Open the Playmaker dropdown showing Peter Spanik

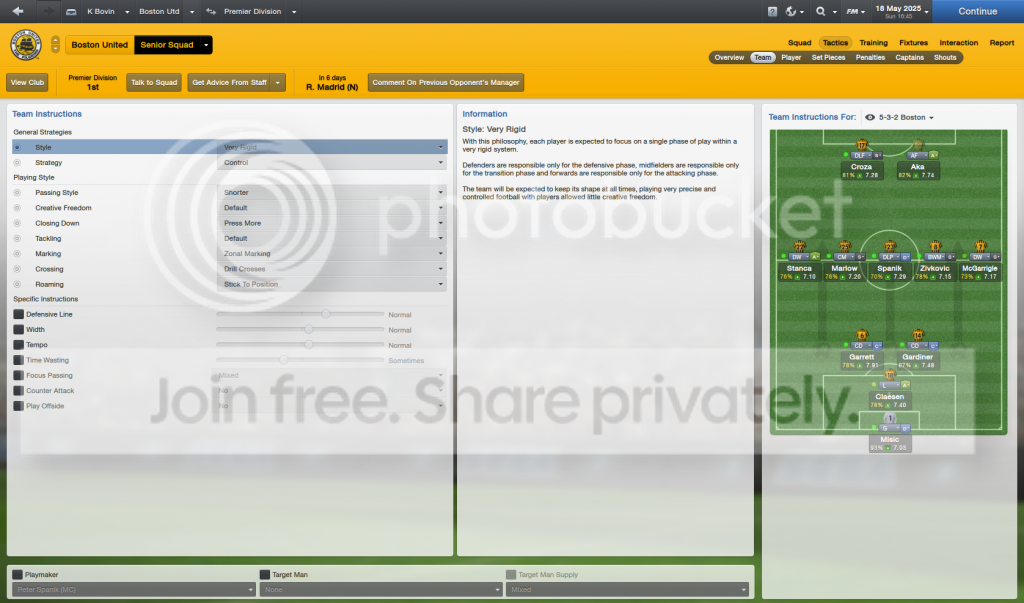[133, 589]
